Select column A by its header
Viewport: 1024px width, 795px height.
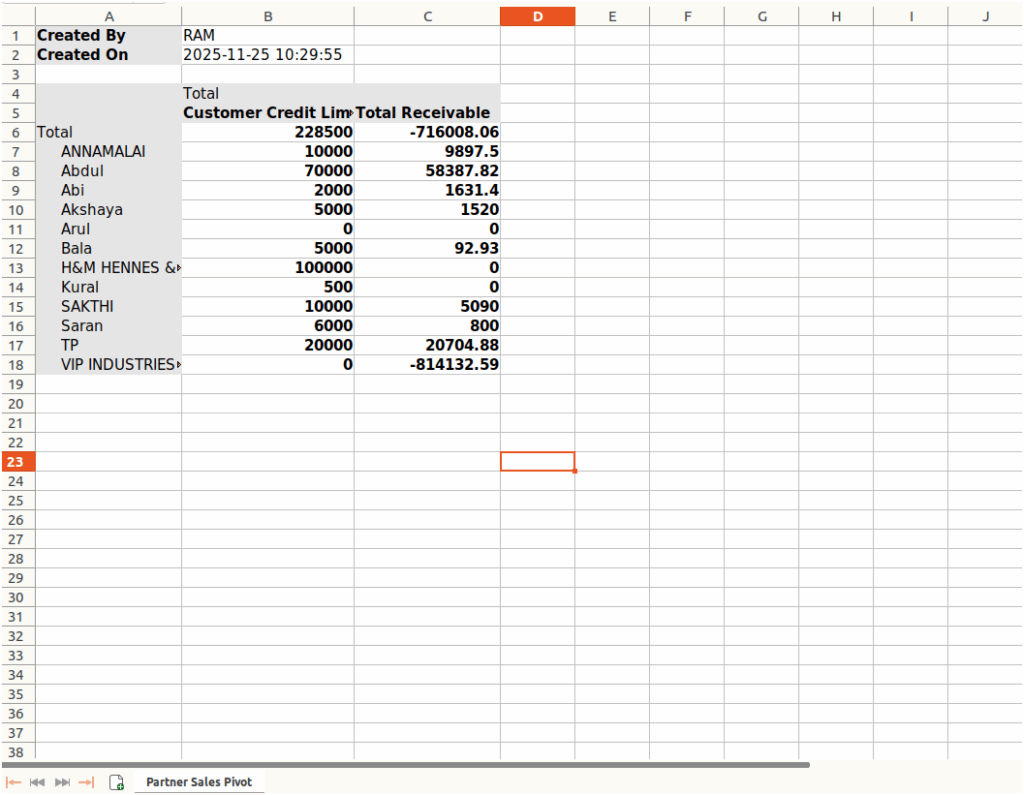109,16
